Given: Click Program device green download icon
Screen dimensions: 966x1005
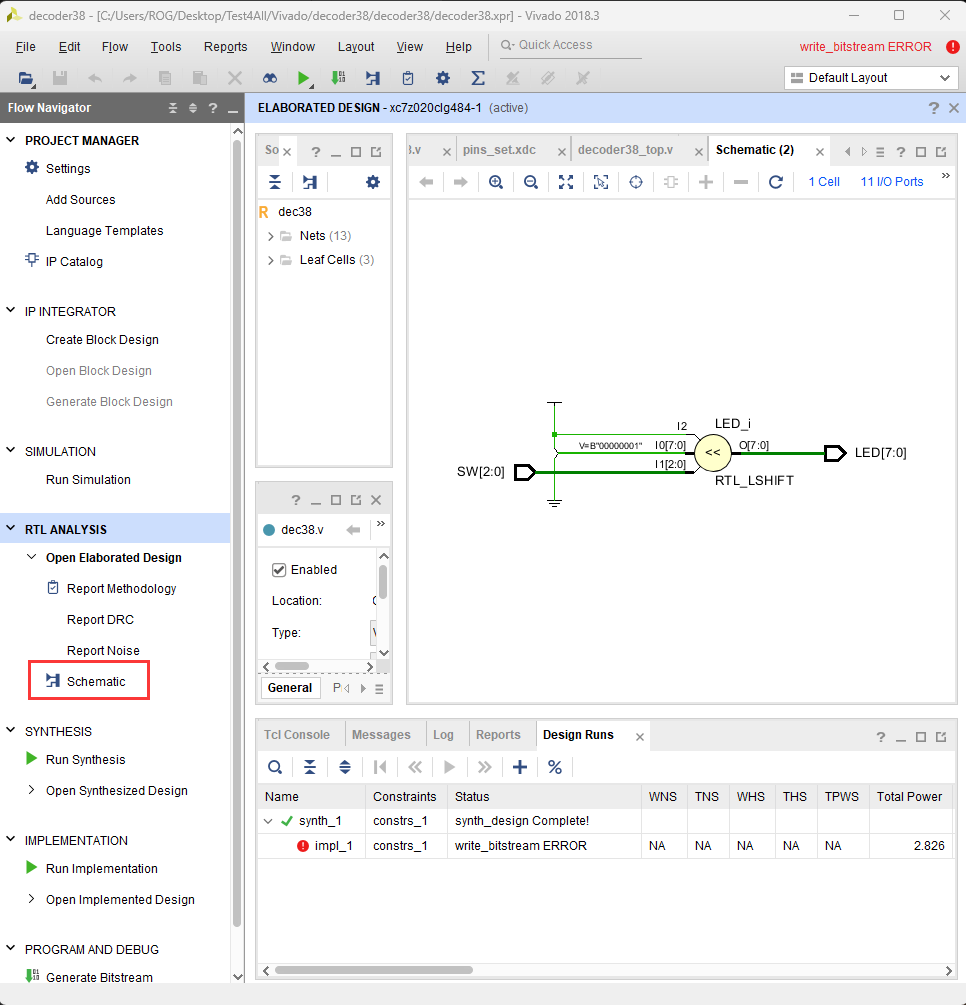Looking at the screenshot, I should [x=338, y=78].
